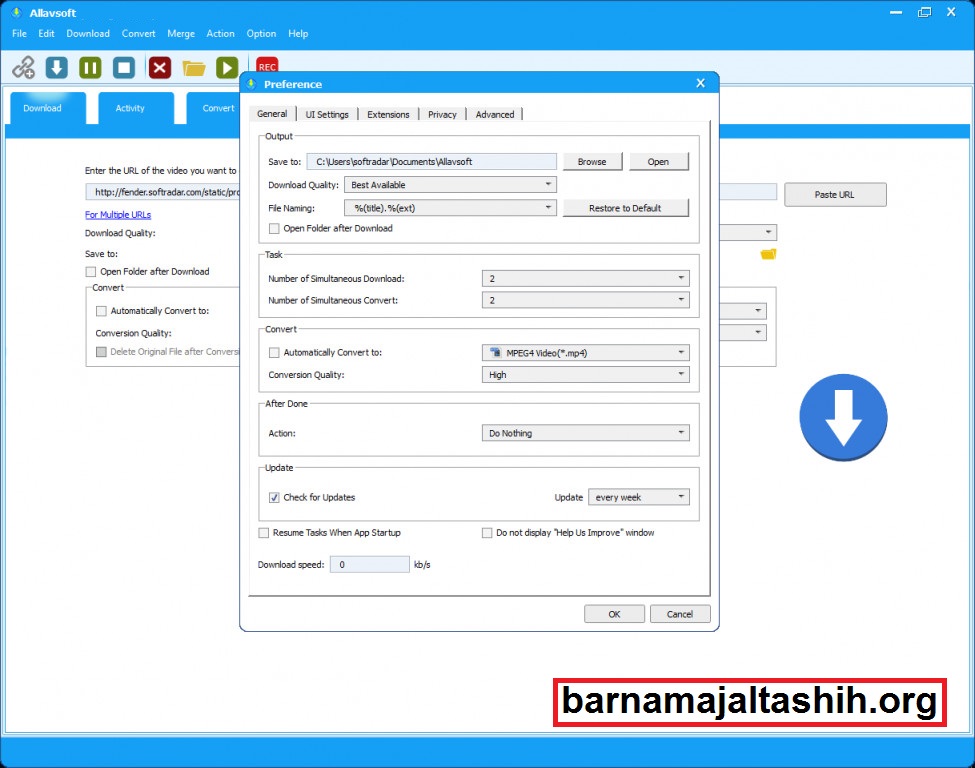Select the General tab
The width and height of the screenshot is (975, 768).
pos(272,114)
